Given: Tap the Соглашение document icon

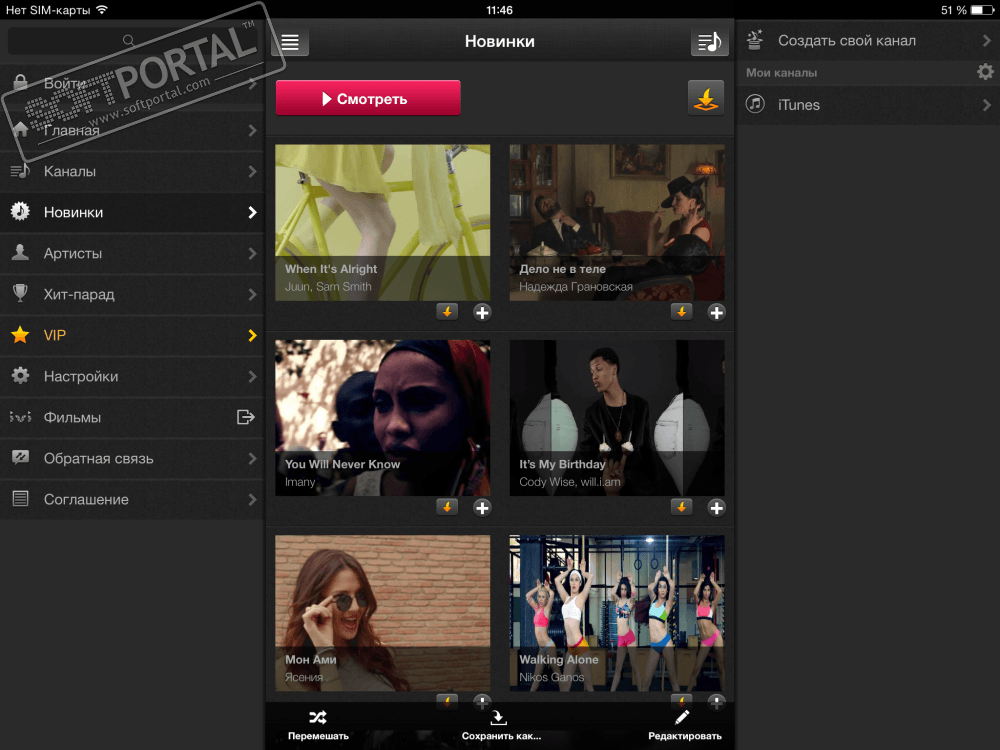Looking at the screenshot, I should point(20,499).
